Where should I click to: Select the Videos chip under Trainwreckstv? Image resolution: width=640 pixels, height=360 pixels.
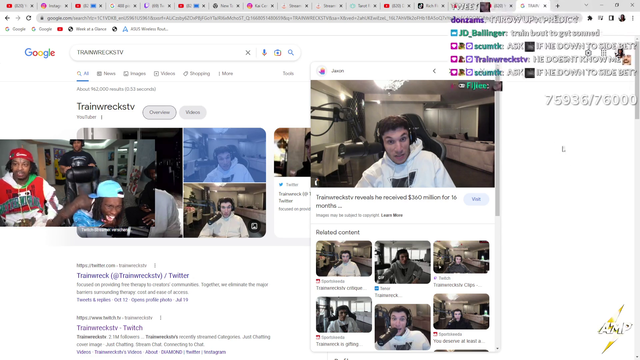tap(193, 112)
